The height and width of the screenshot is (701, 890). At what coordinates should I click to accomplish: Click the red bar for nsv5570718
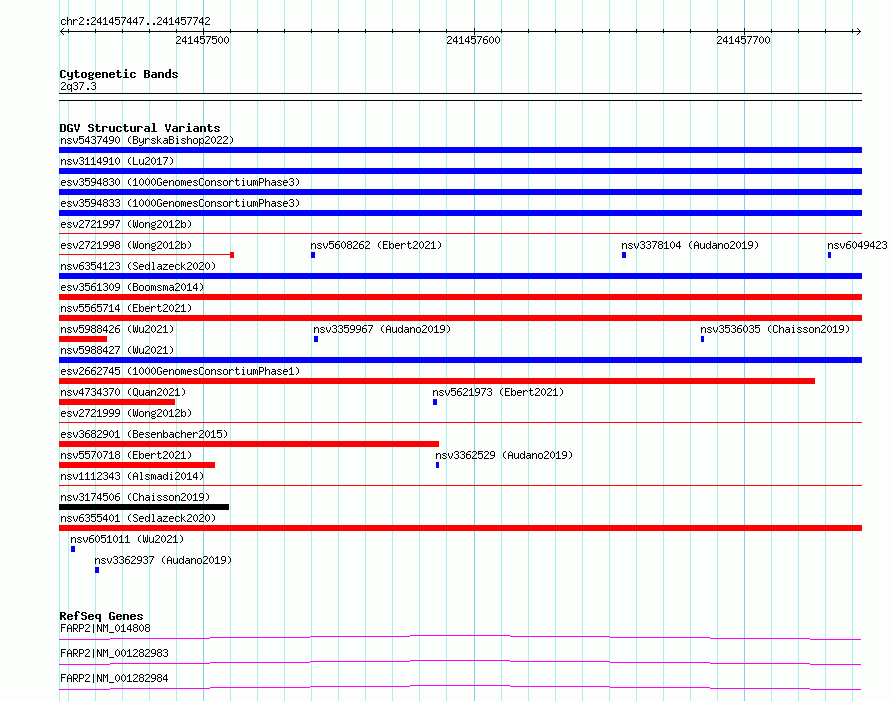[137, 465]
